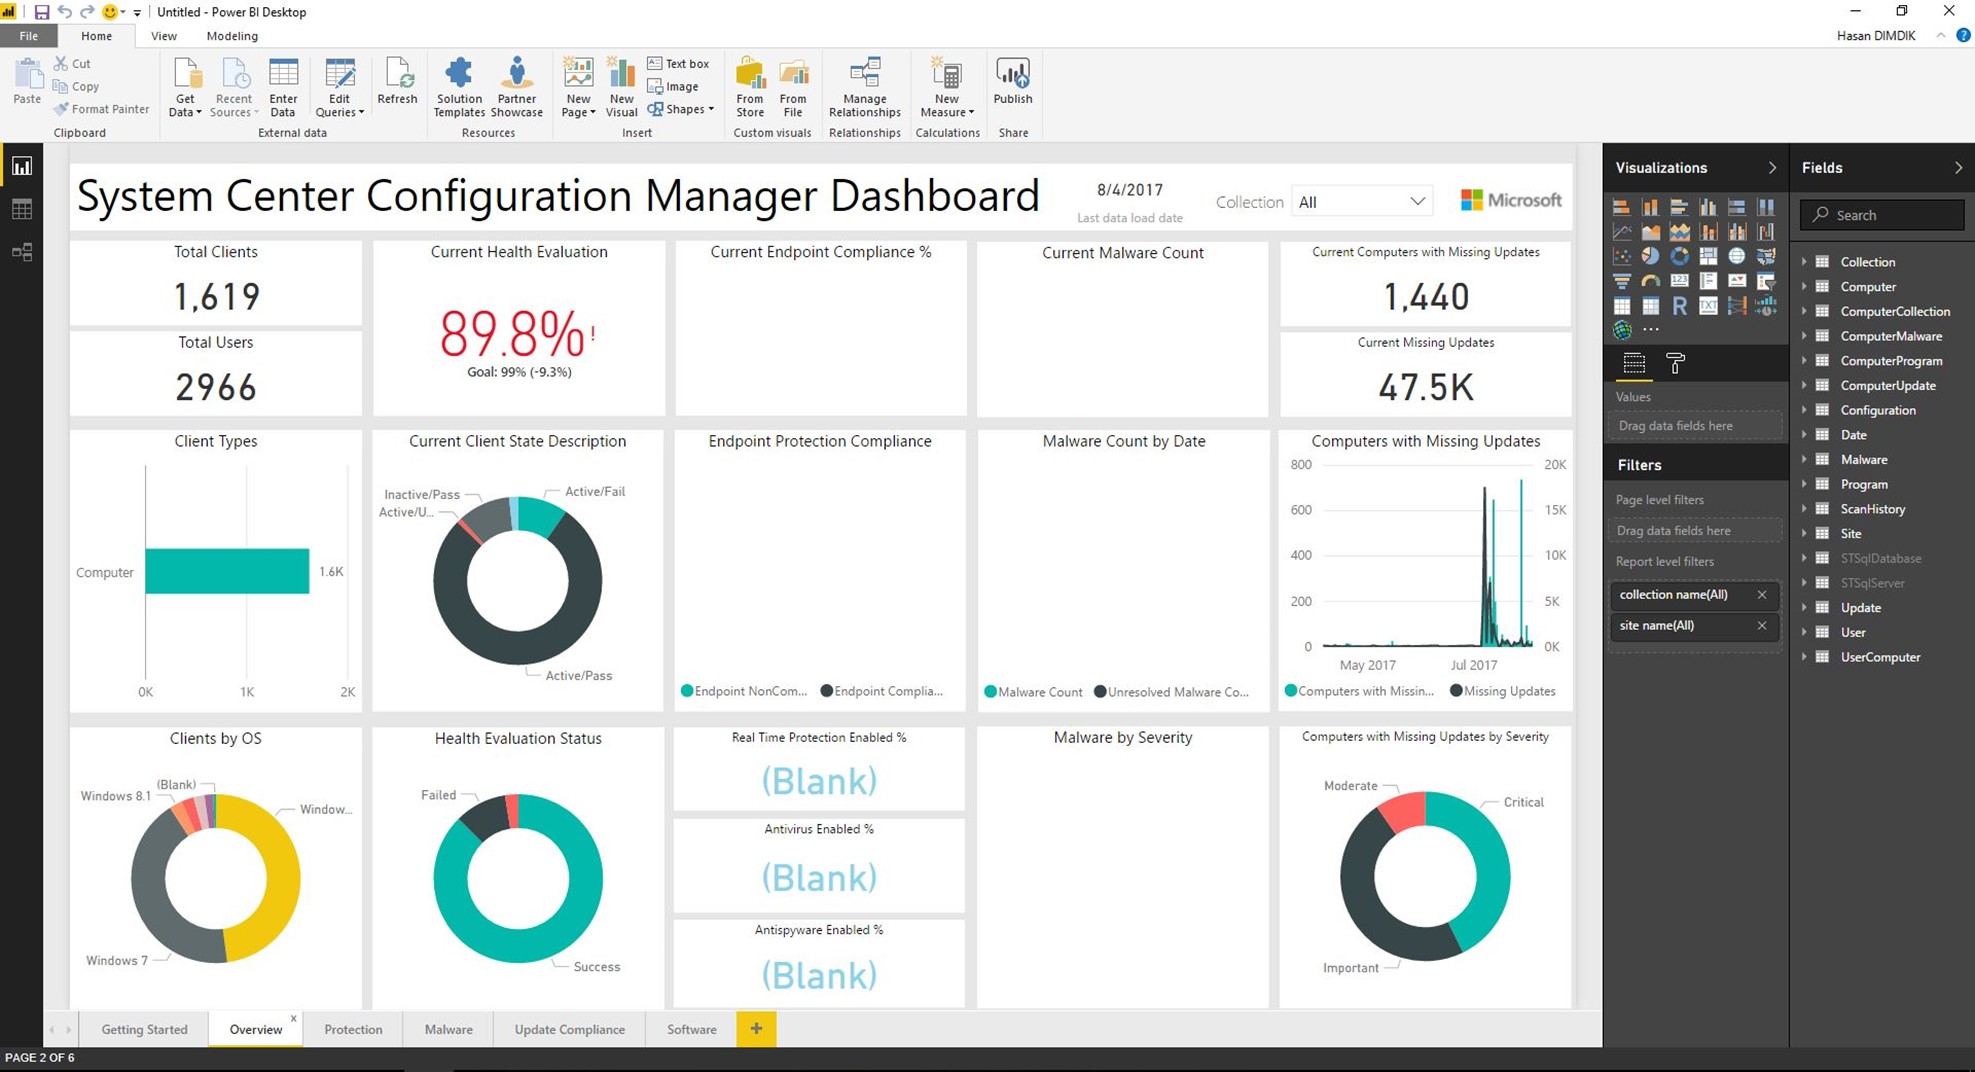The width and height of the screenshot is (1975, 1072).
Task: Click the save icon in title bar
Action: coord(41,12)
